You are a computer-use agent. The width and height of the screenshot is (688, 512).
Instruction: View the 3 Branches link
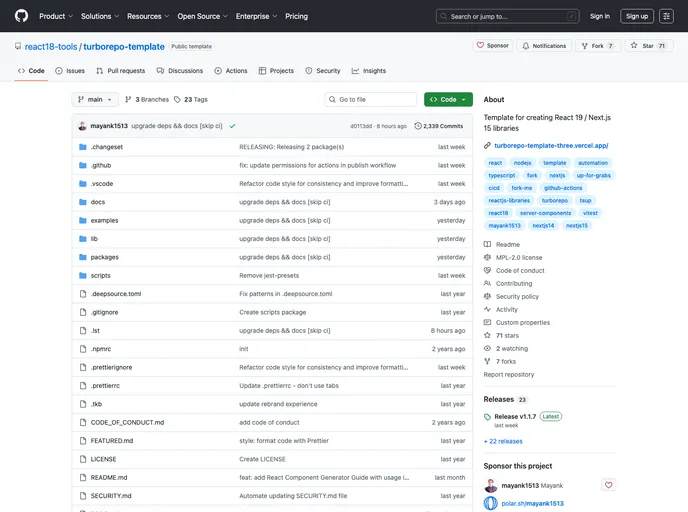point(147,100)
